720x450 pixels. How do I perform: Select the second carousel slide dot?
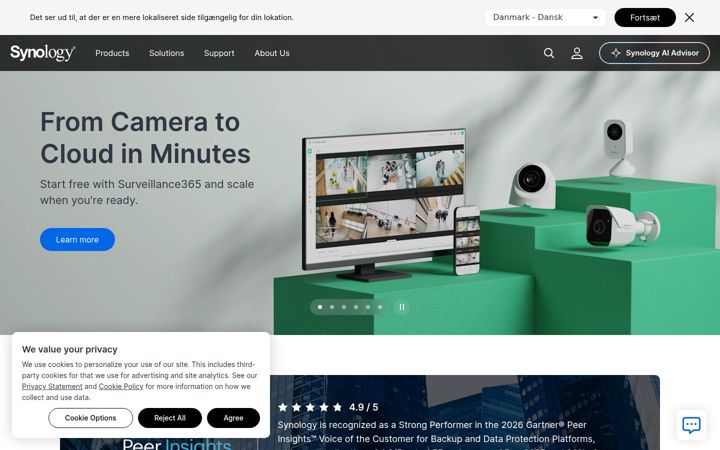coord(332,307)
